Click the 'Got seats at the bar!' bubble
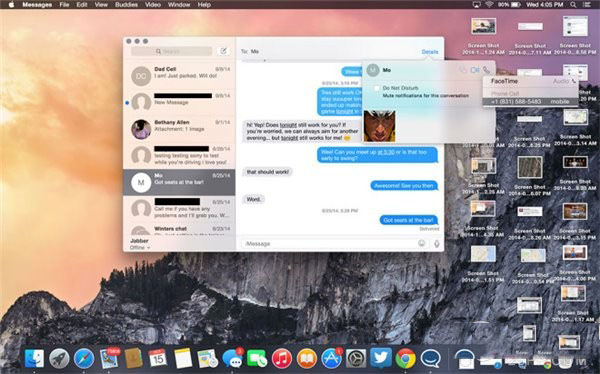Image resolution: width=600 pixels, height=374 pixels. [x=408, y=220]
